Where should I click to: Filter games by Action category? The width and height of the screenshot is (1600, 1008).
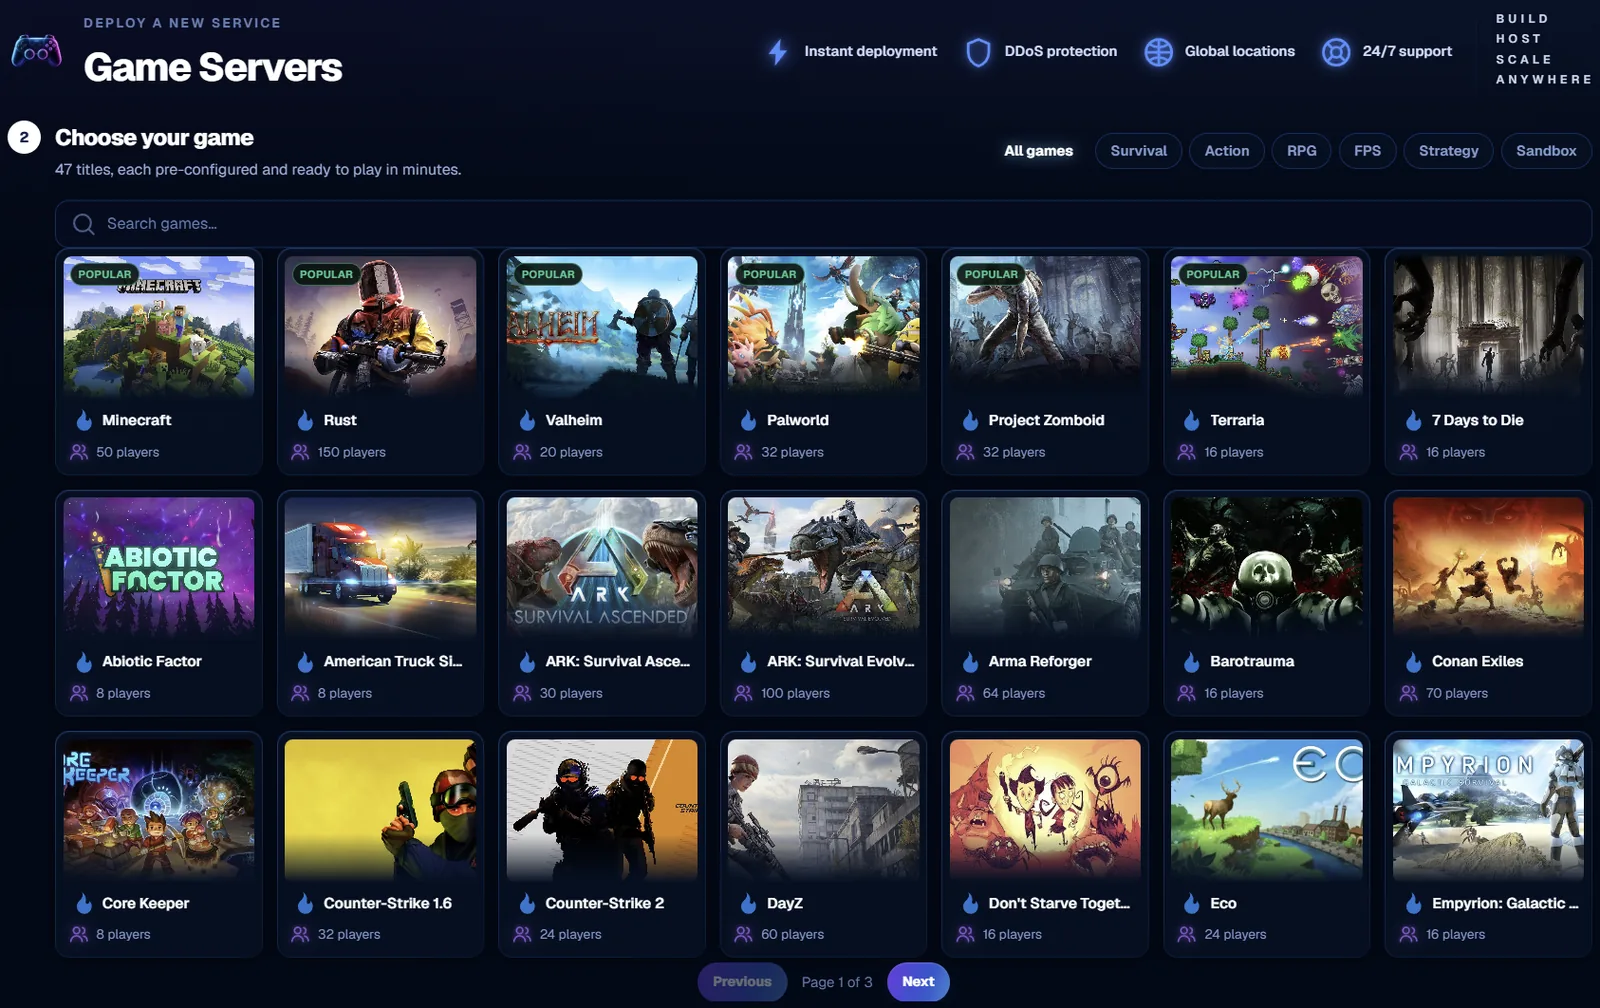(x=1226, y=151)
